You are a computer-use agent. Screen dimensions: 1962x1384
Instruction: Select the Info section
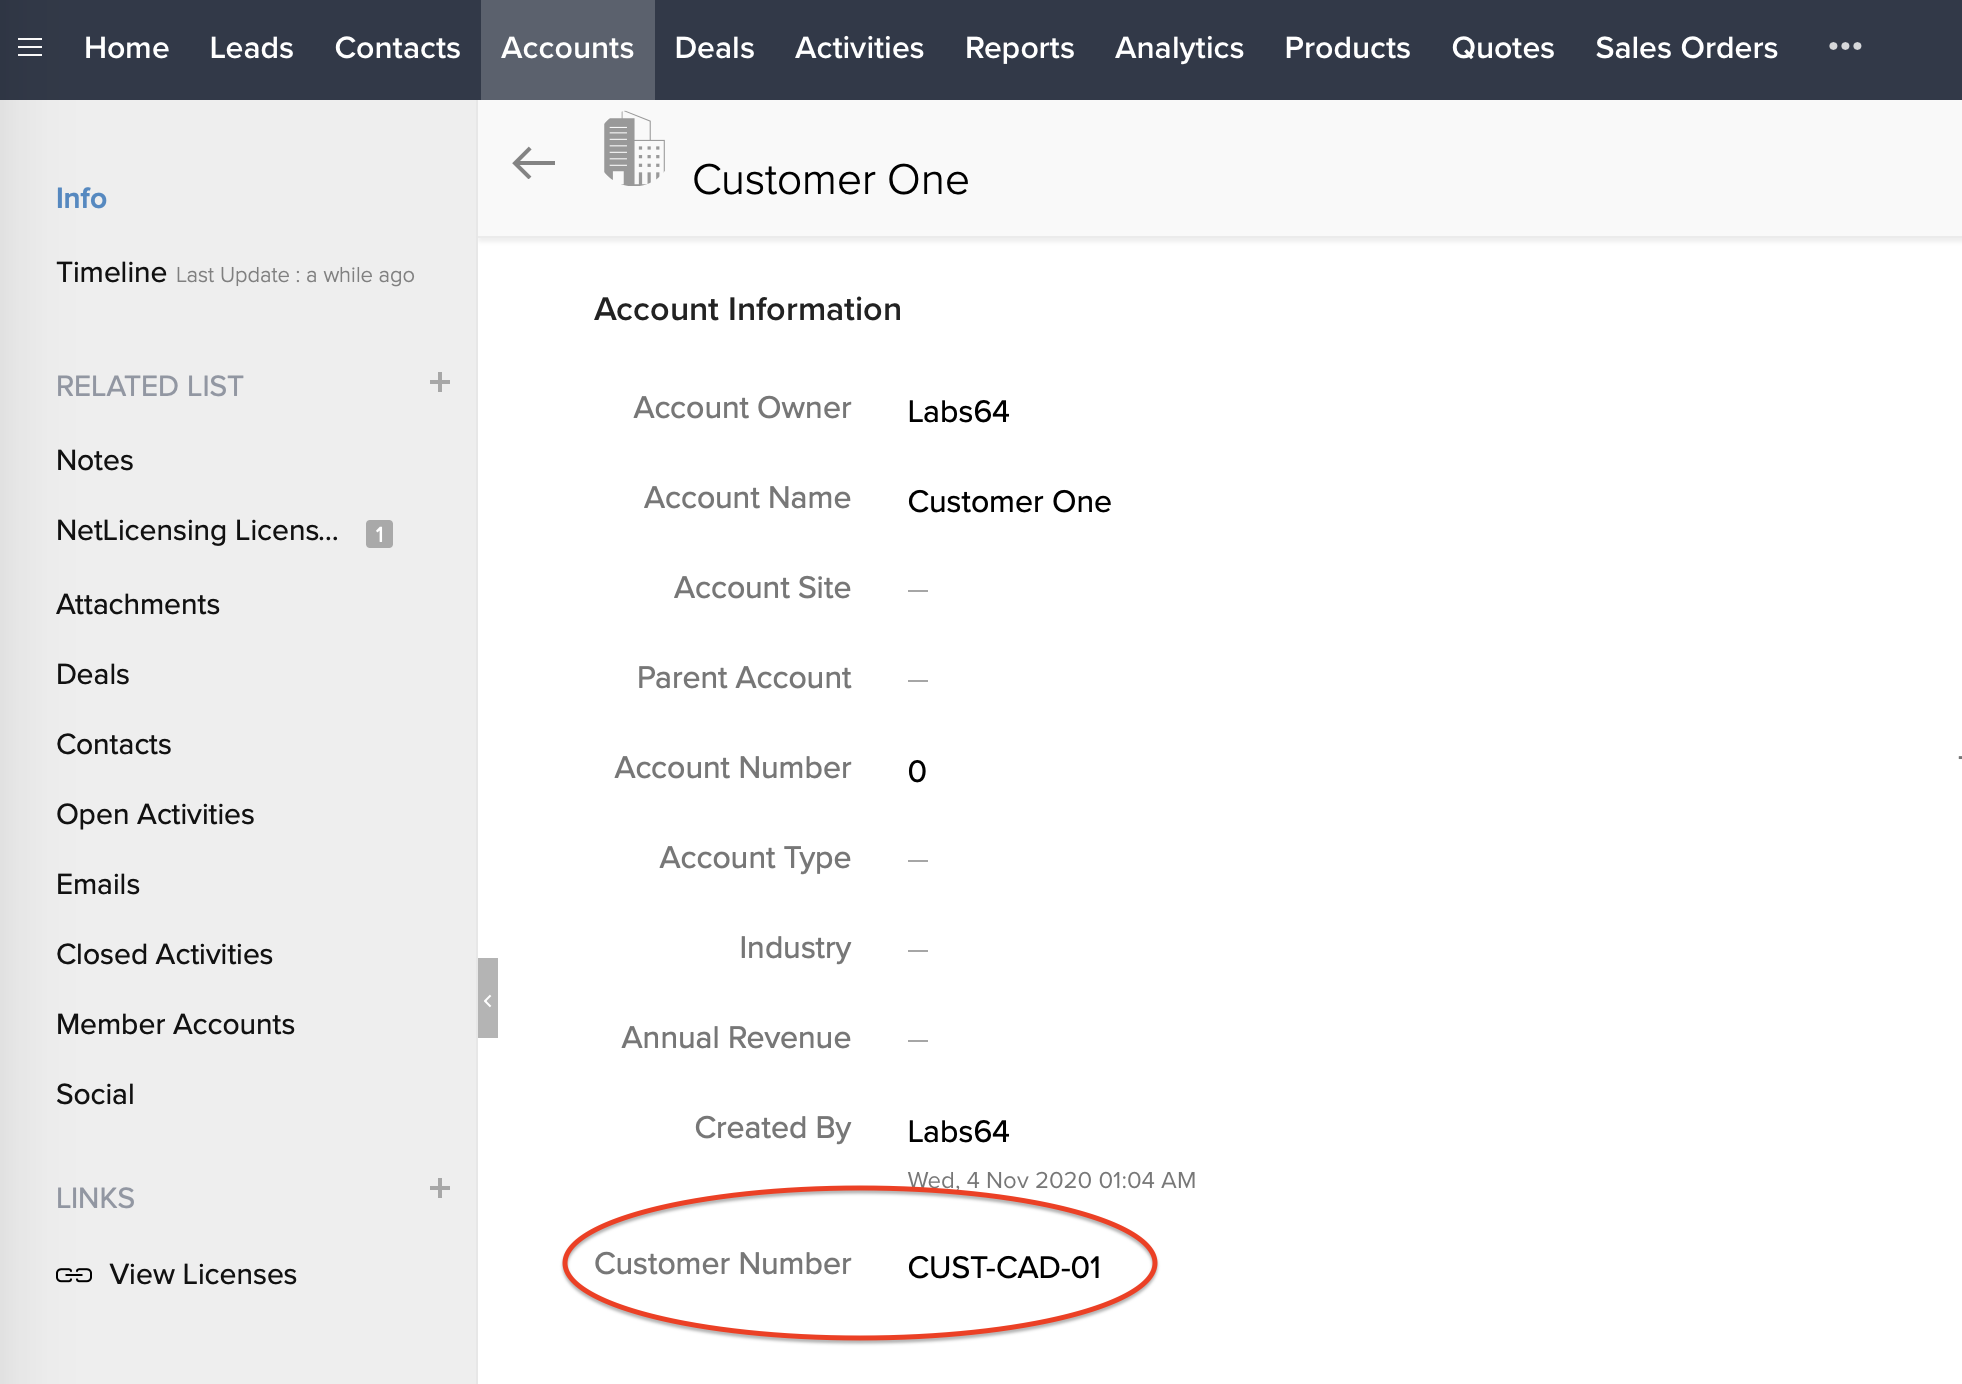click(81, 198)
